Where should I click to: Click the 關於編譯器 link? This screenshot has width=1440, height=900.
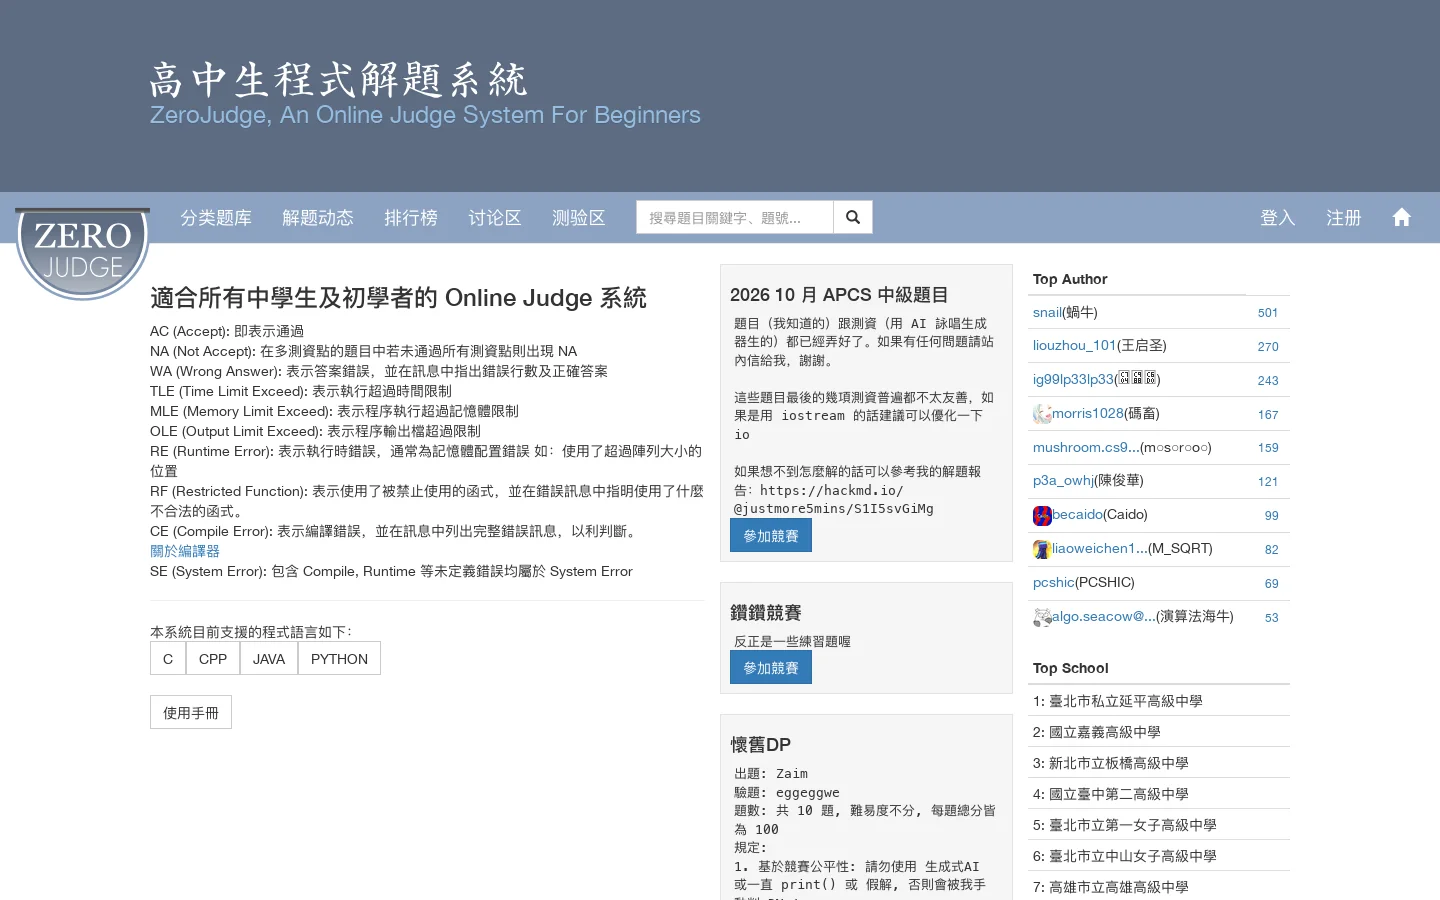pyautogui.click(x=185, y=551)
